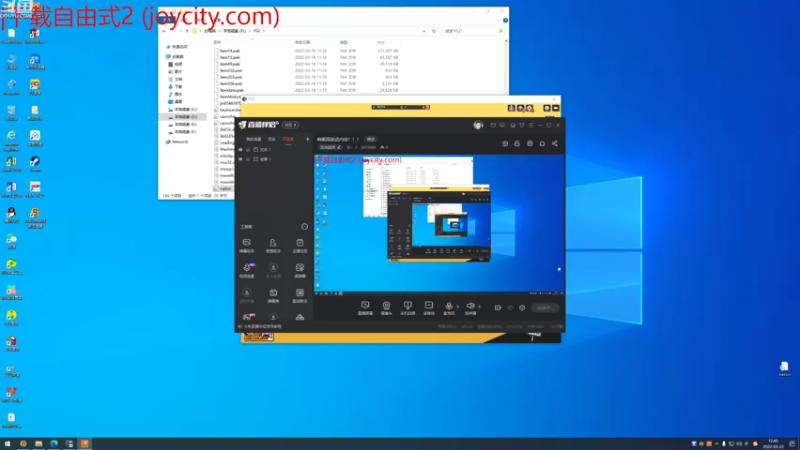Select item500.pak in the Explorer file list
Viewport: 800px width, 450px height.
coord(231,84)
